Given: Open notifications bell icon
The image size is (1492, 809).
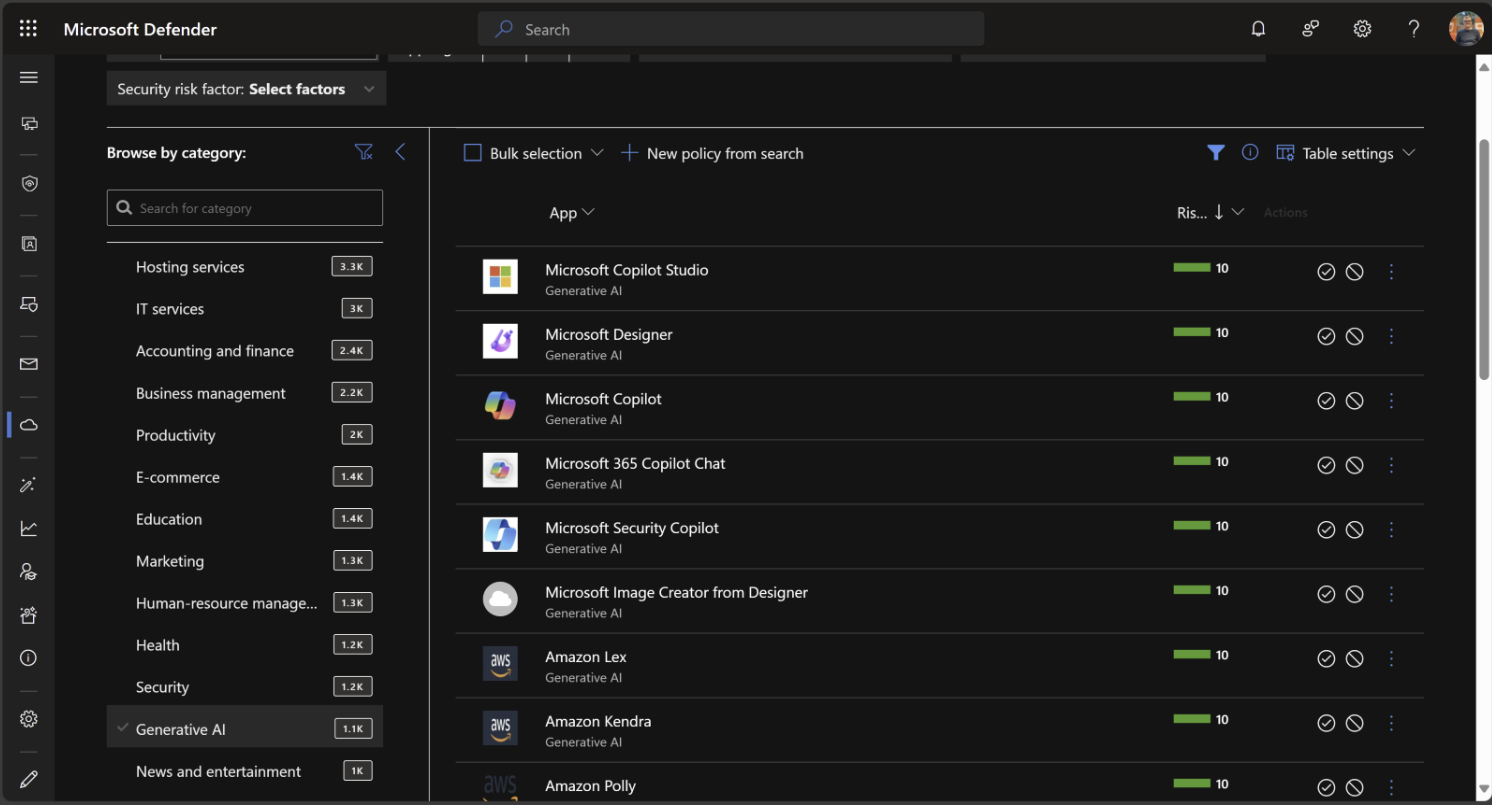Looking at the screenshot, I should click(1258, 29).
